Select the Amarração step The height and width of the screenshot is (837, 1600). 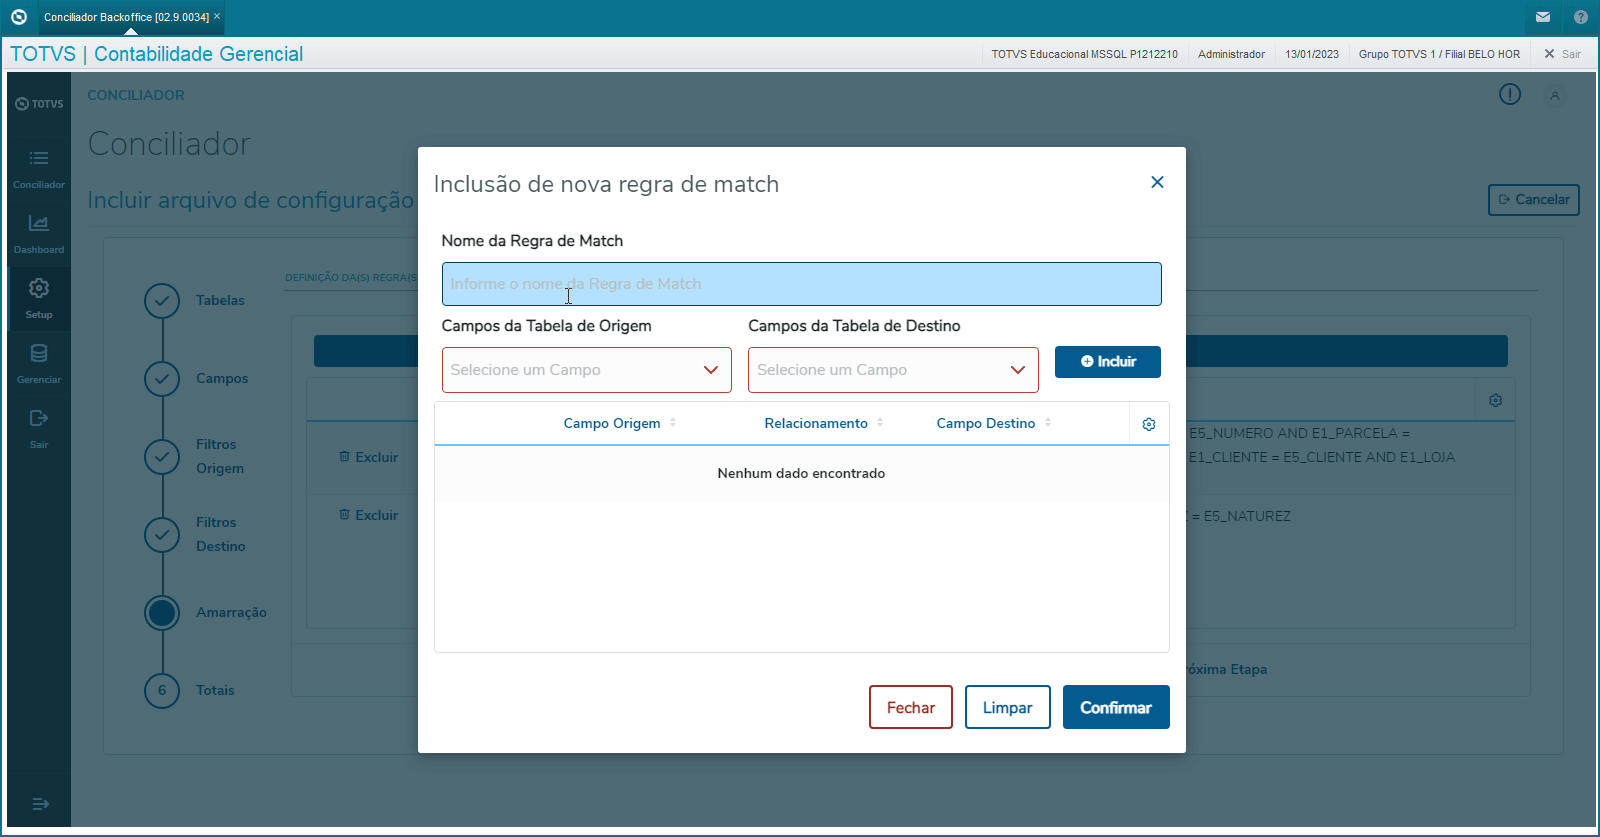(x=162, y=613)
